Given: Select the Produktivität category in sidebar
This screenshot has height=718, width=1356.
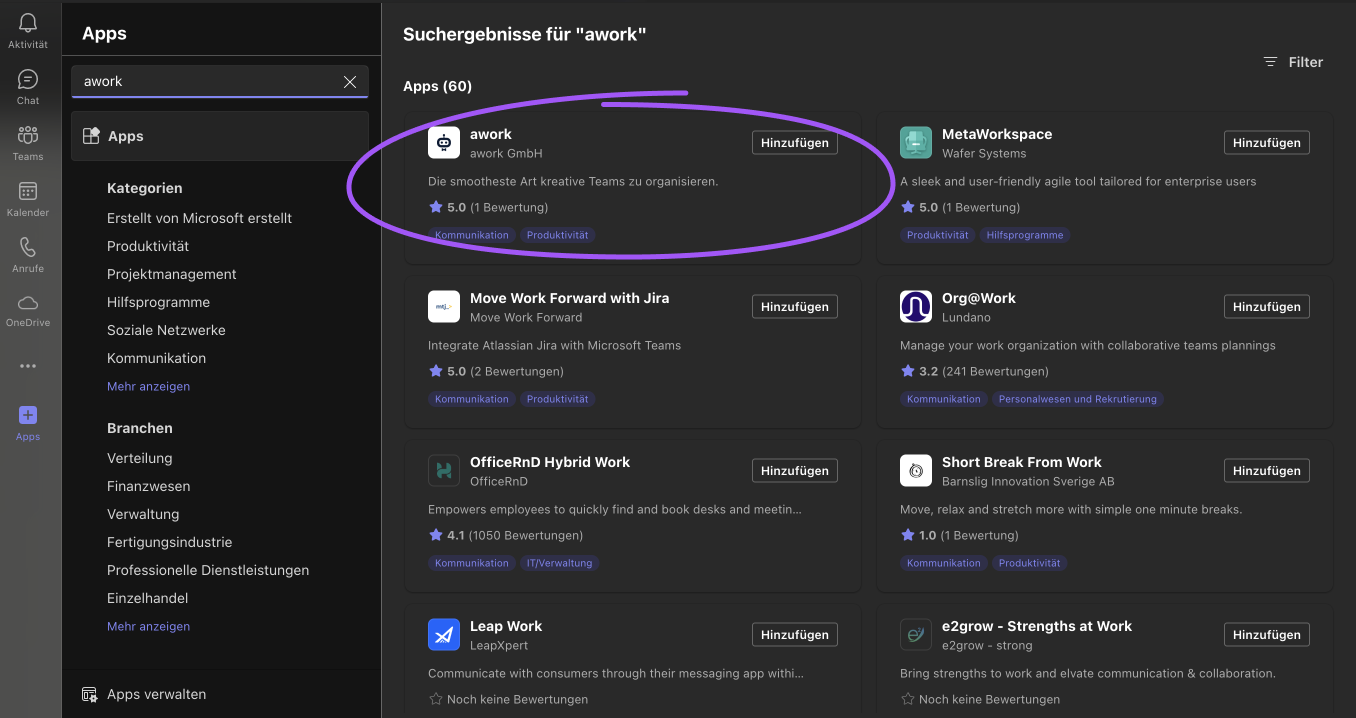Looking at the screenshot, I should coord(148,246).
